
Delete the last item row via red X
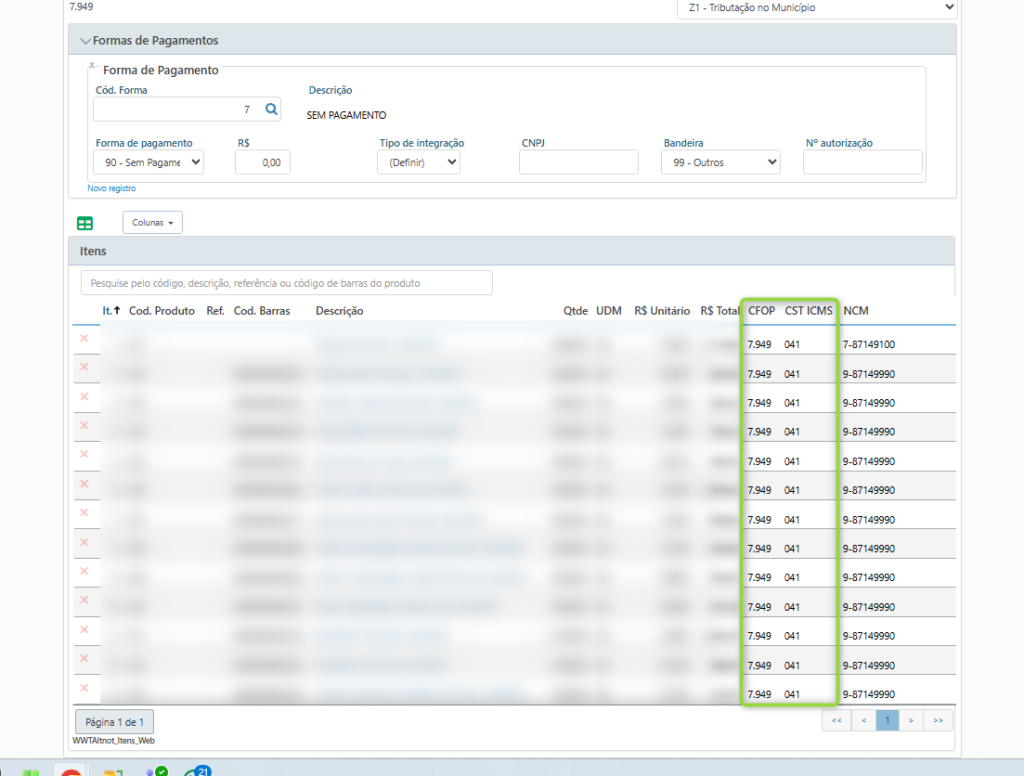[x=84, y=688]
